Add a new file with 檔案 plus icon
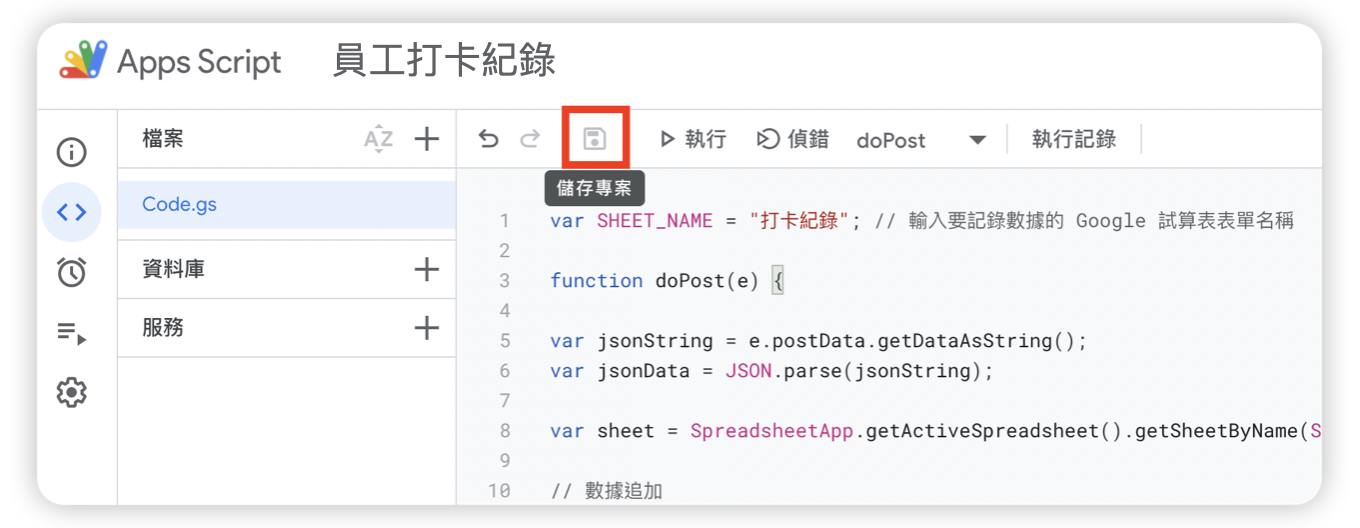Screen dimensions: 1360x528 (x=427, y=139)
